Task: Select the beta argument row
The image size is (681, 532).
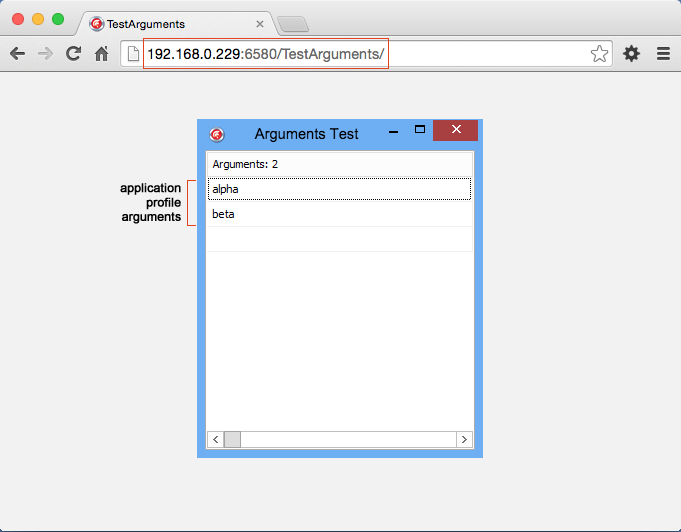Action: click(340, 214)
